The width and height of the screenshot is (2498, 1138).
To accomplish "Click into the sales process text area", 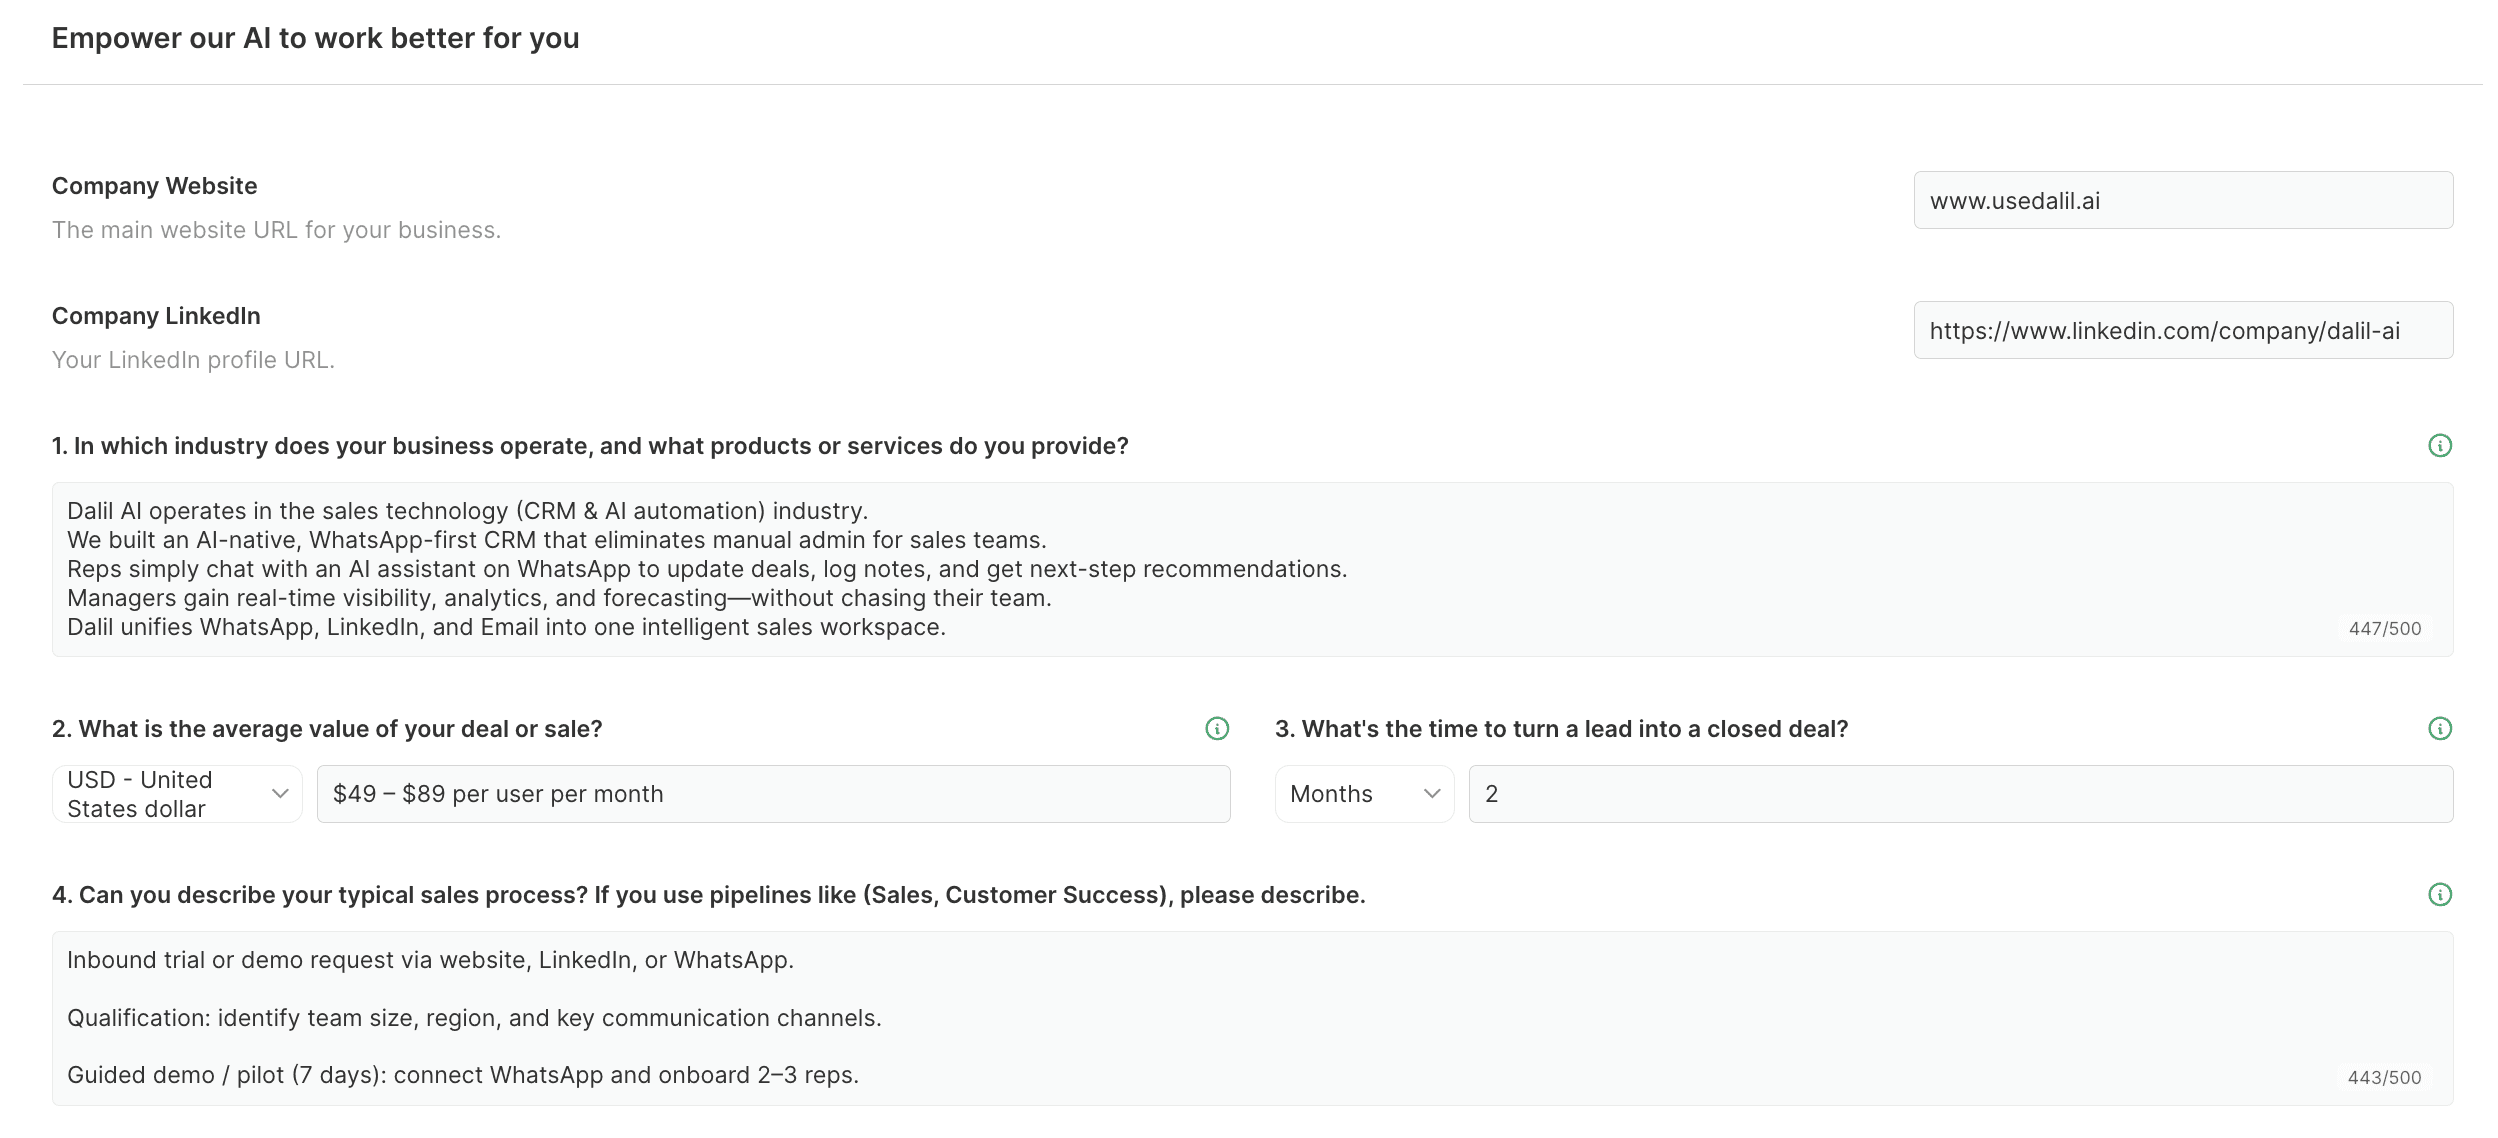I will (x=1200, y=1018).
